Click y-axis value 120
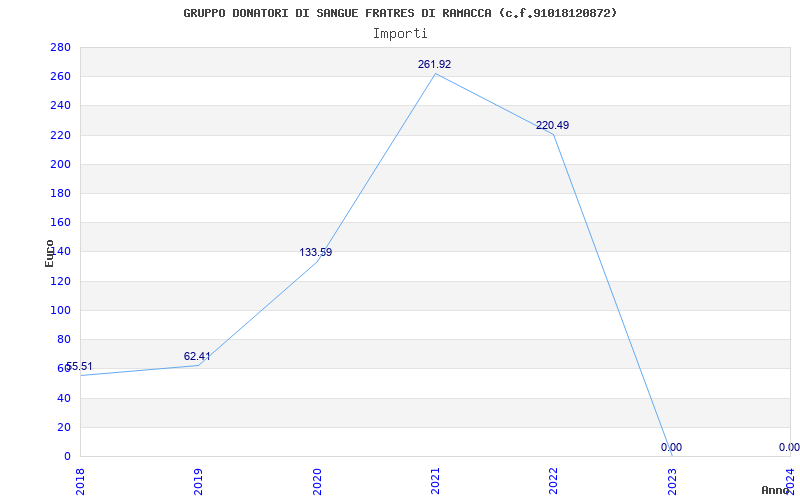 click(x=60, y=281)
